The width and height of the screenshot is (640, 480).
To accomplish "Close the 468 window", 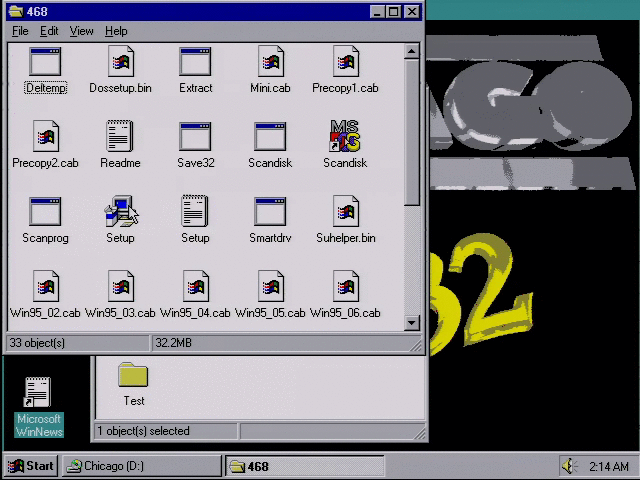I will click(412, 11).
